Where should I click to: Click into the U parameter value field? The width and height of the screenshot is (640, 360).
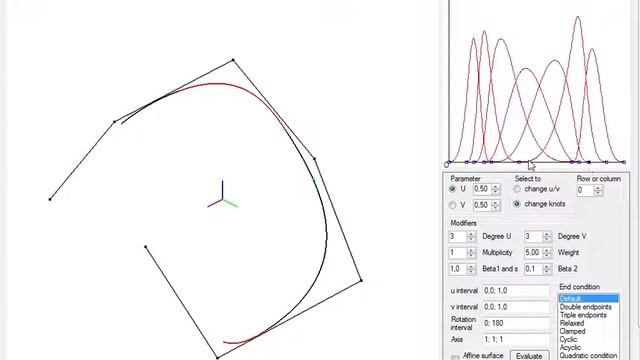coord(482,189)
